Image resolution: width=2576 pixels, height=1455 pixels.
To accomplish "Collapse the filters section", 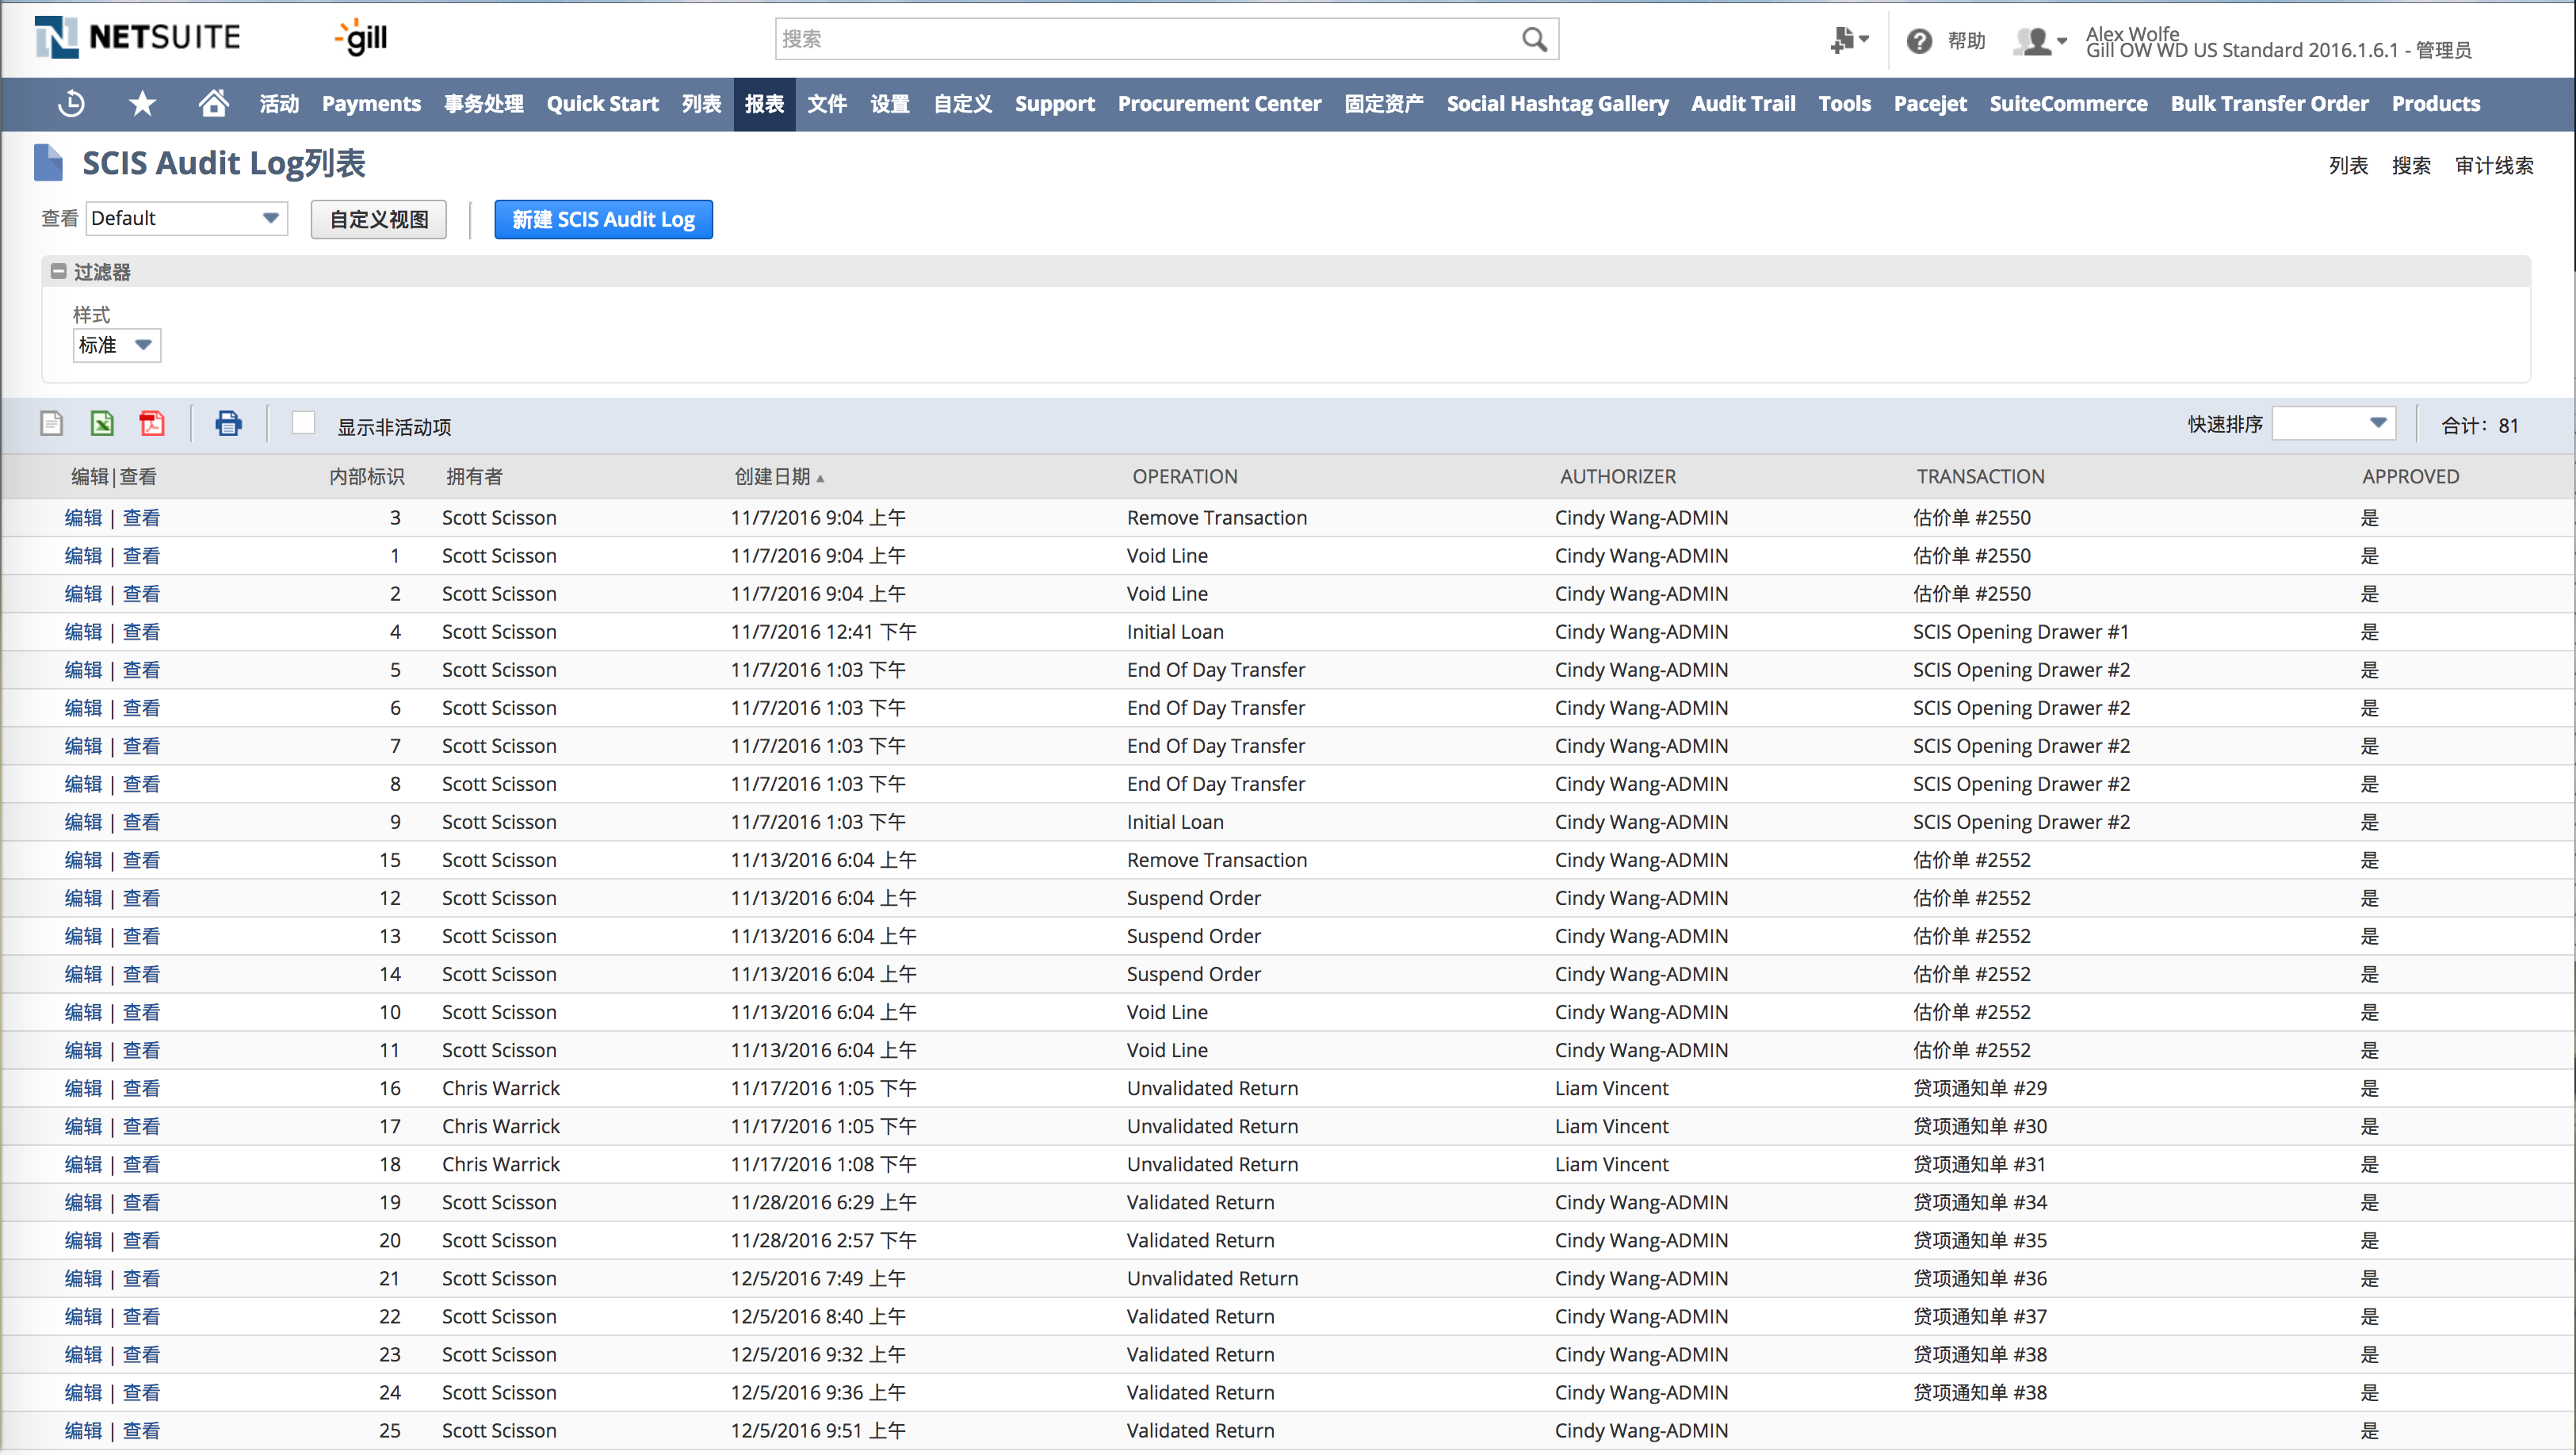I will (x=58, y=271).
